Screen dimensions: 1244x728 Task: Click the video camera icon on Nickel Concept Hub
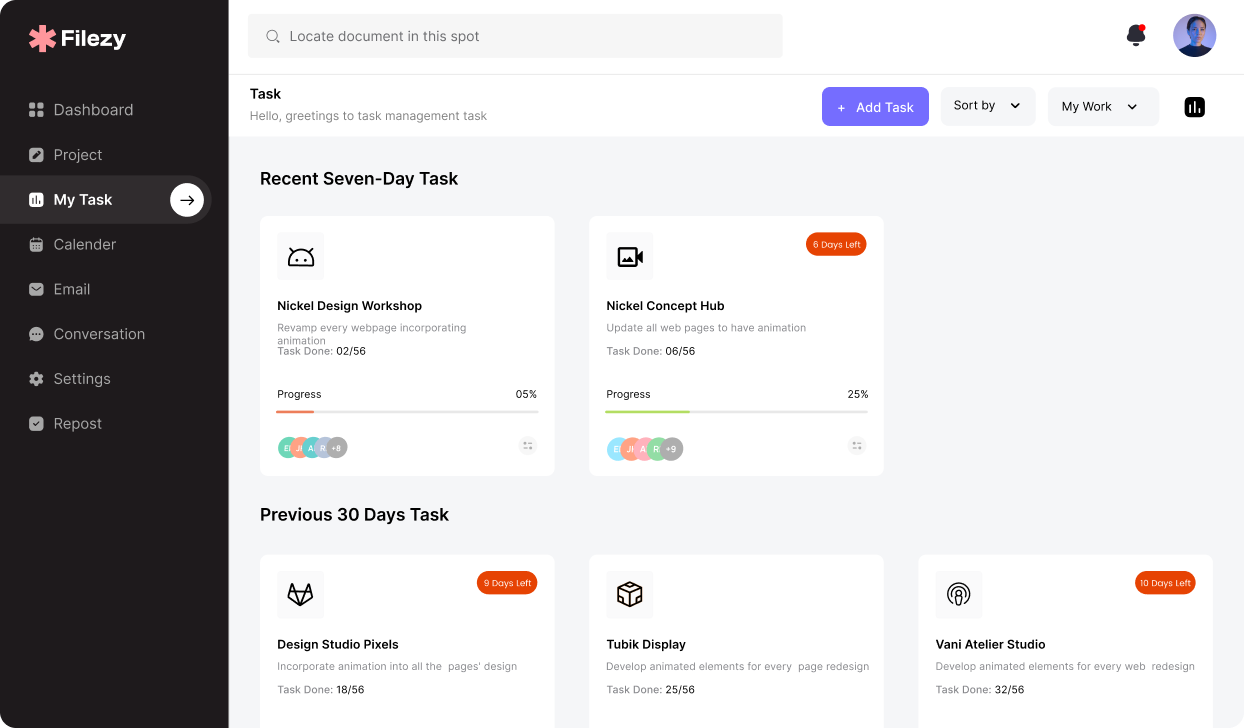[630, 257]
